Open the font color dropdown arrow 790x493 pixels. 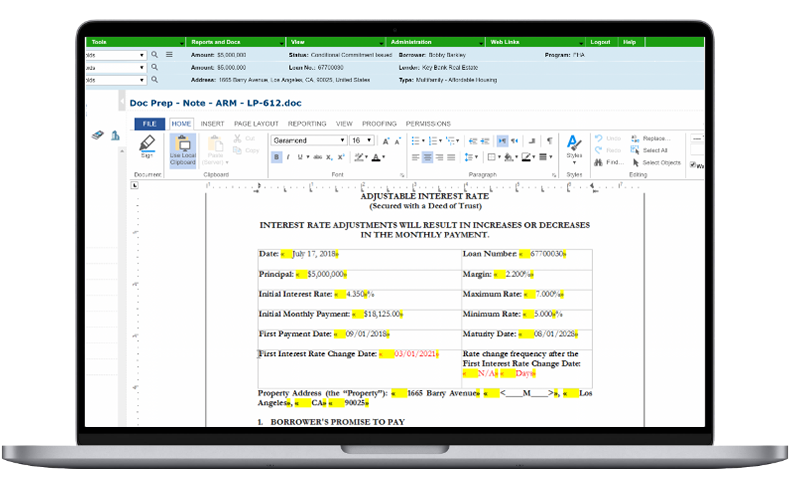pos(384,157)
